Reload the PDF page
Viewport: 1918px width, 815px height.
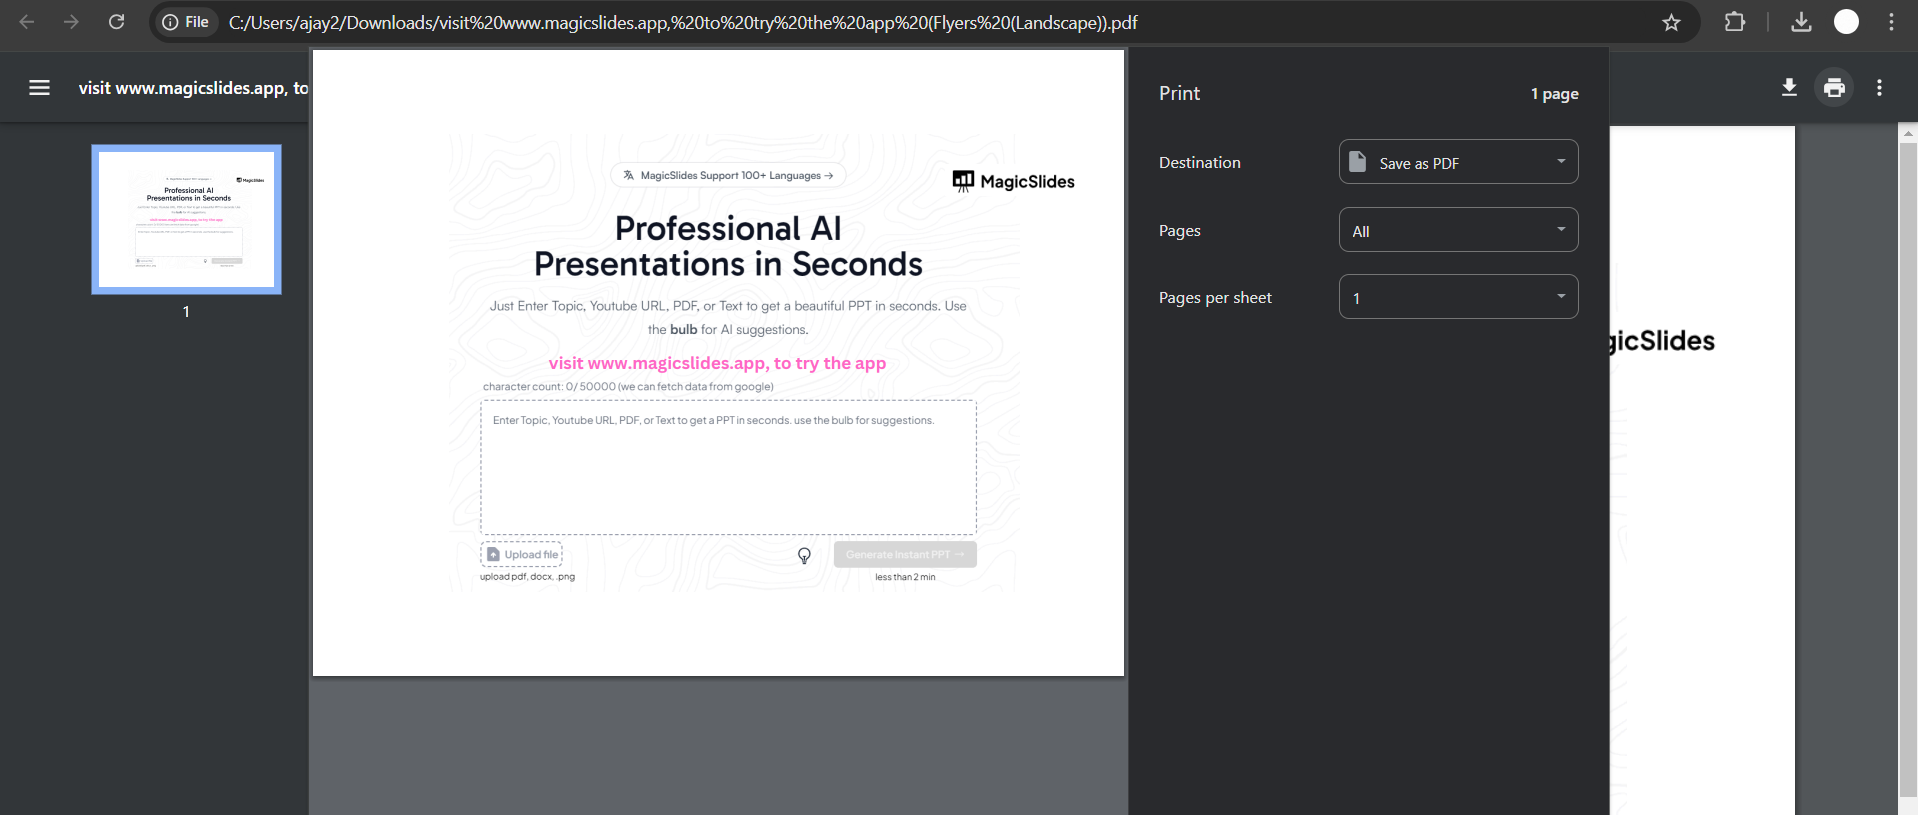coord(116,22)
